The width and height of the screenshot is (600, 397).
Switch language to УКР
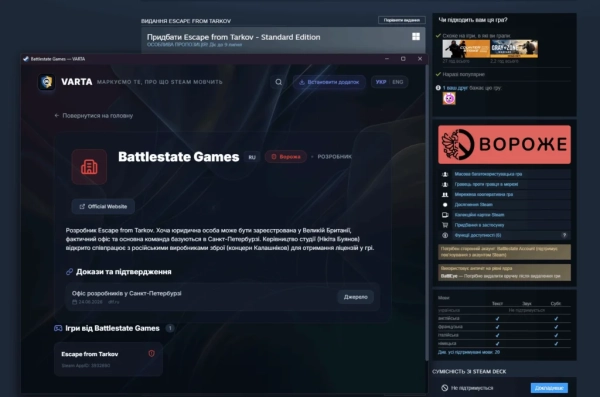tap(381, 82)
